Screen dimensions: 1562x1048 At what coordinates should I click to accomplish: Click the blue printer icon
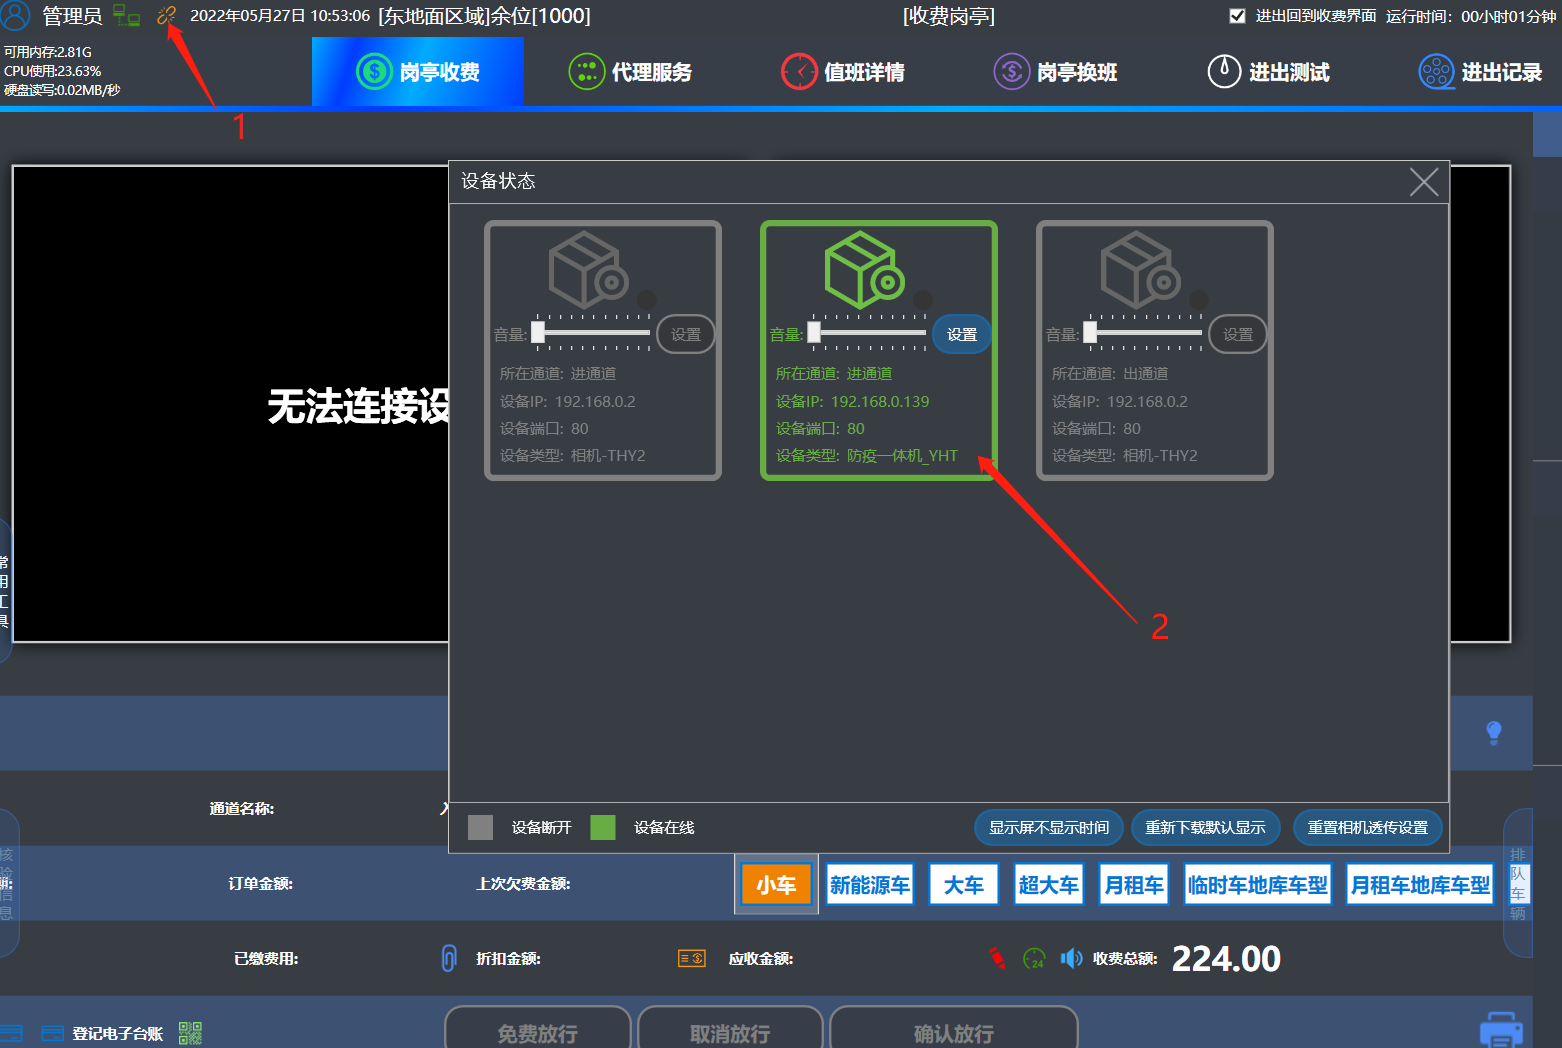tap(1501, 1030)
